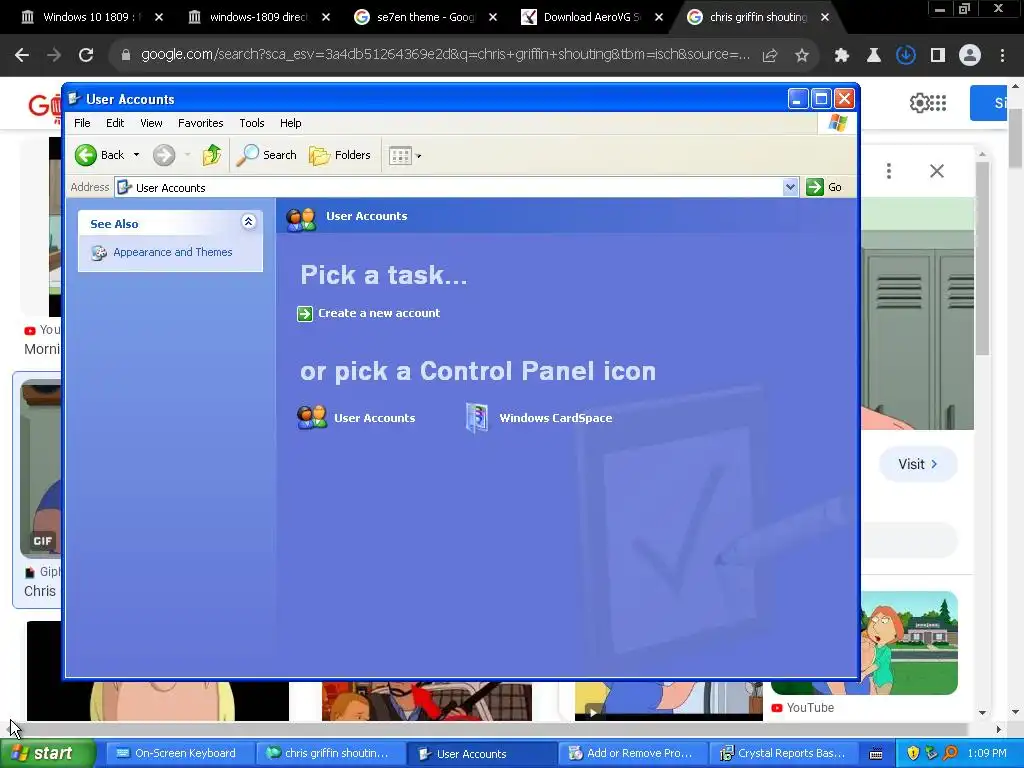This screenshot has width=1024, height=768.
Task: Click the Chrome reload icon
Action: (86, 55)
